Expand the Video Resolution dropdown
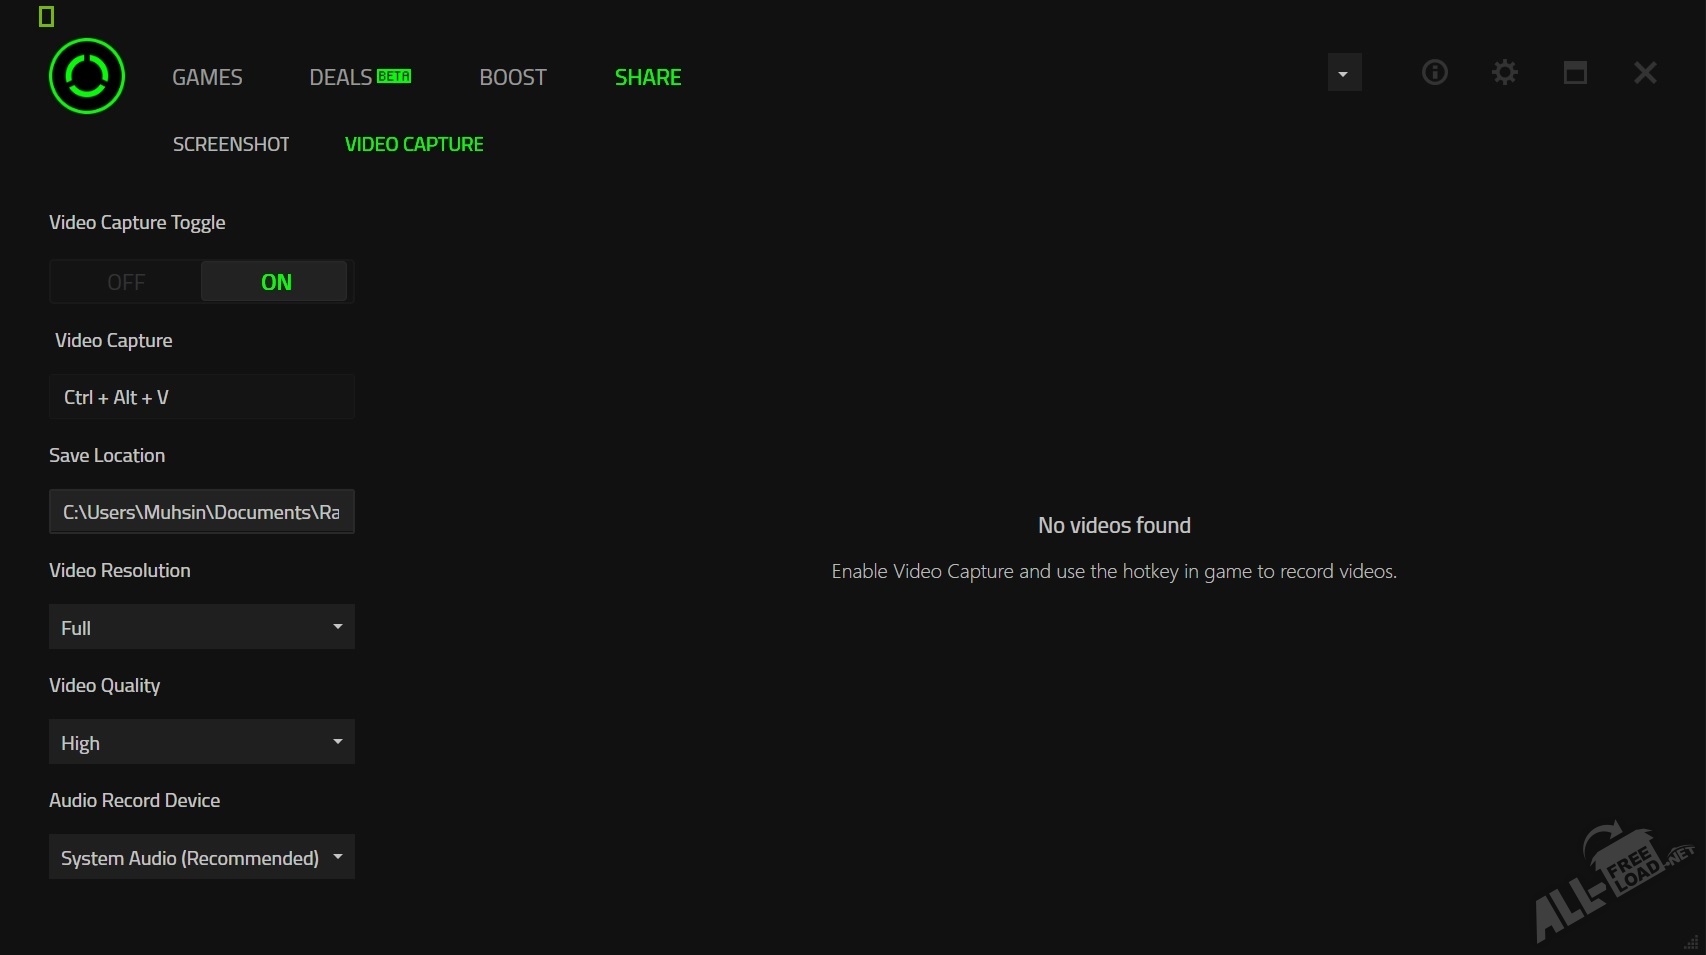 click(x=202, y=627)
